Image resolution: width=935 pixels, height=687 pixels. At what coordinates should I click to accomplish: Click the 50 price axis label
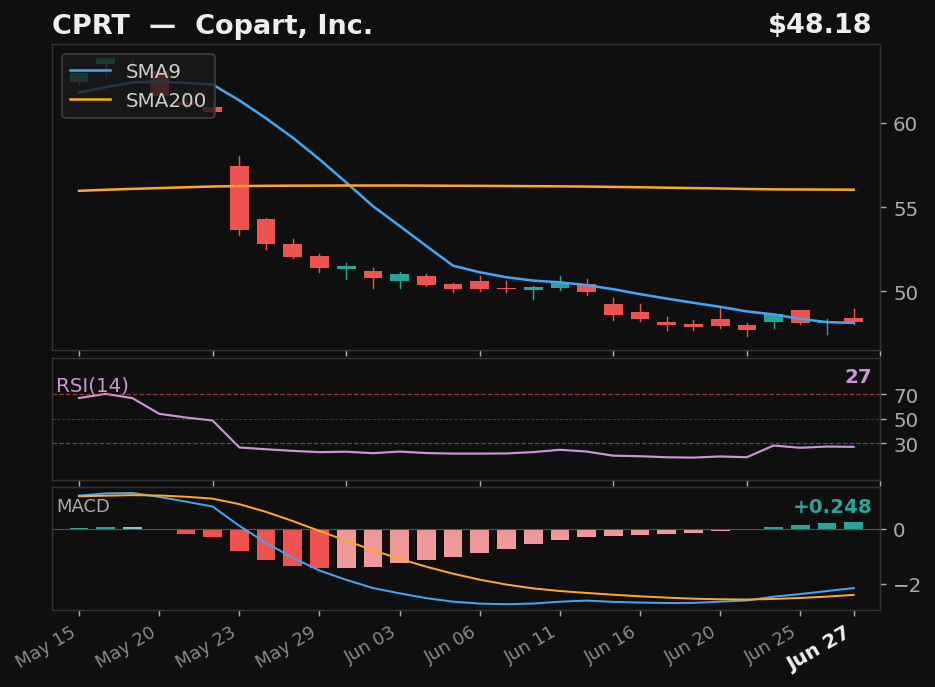[905, 293]
